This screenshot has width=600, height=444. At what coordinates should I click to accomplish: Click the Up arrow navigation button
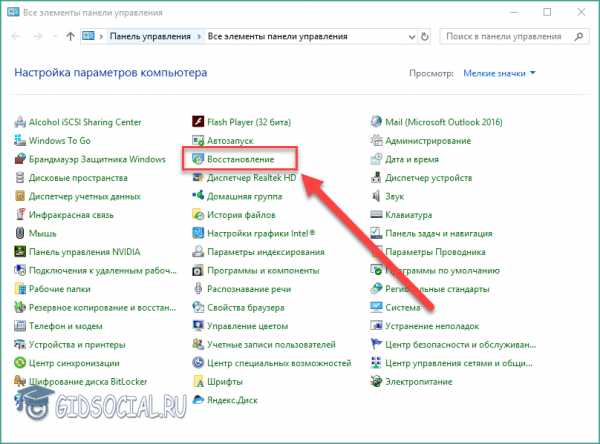tap(70, 37)
